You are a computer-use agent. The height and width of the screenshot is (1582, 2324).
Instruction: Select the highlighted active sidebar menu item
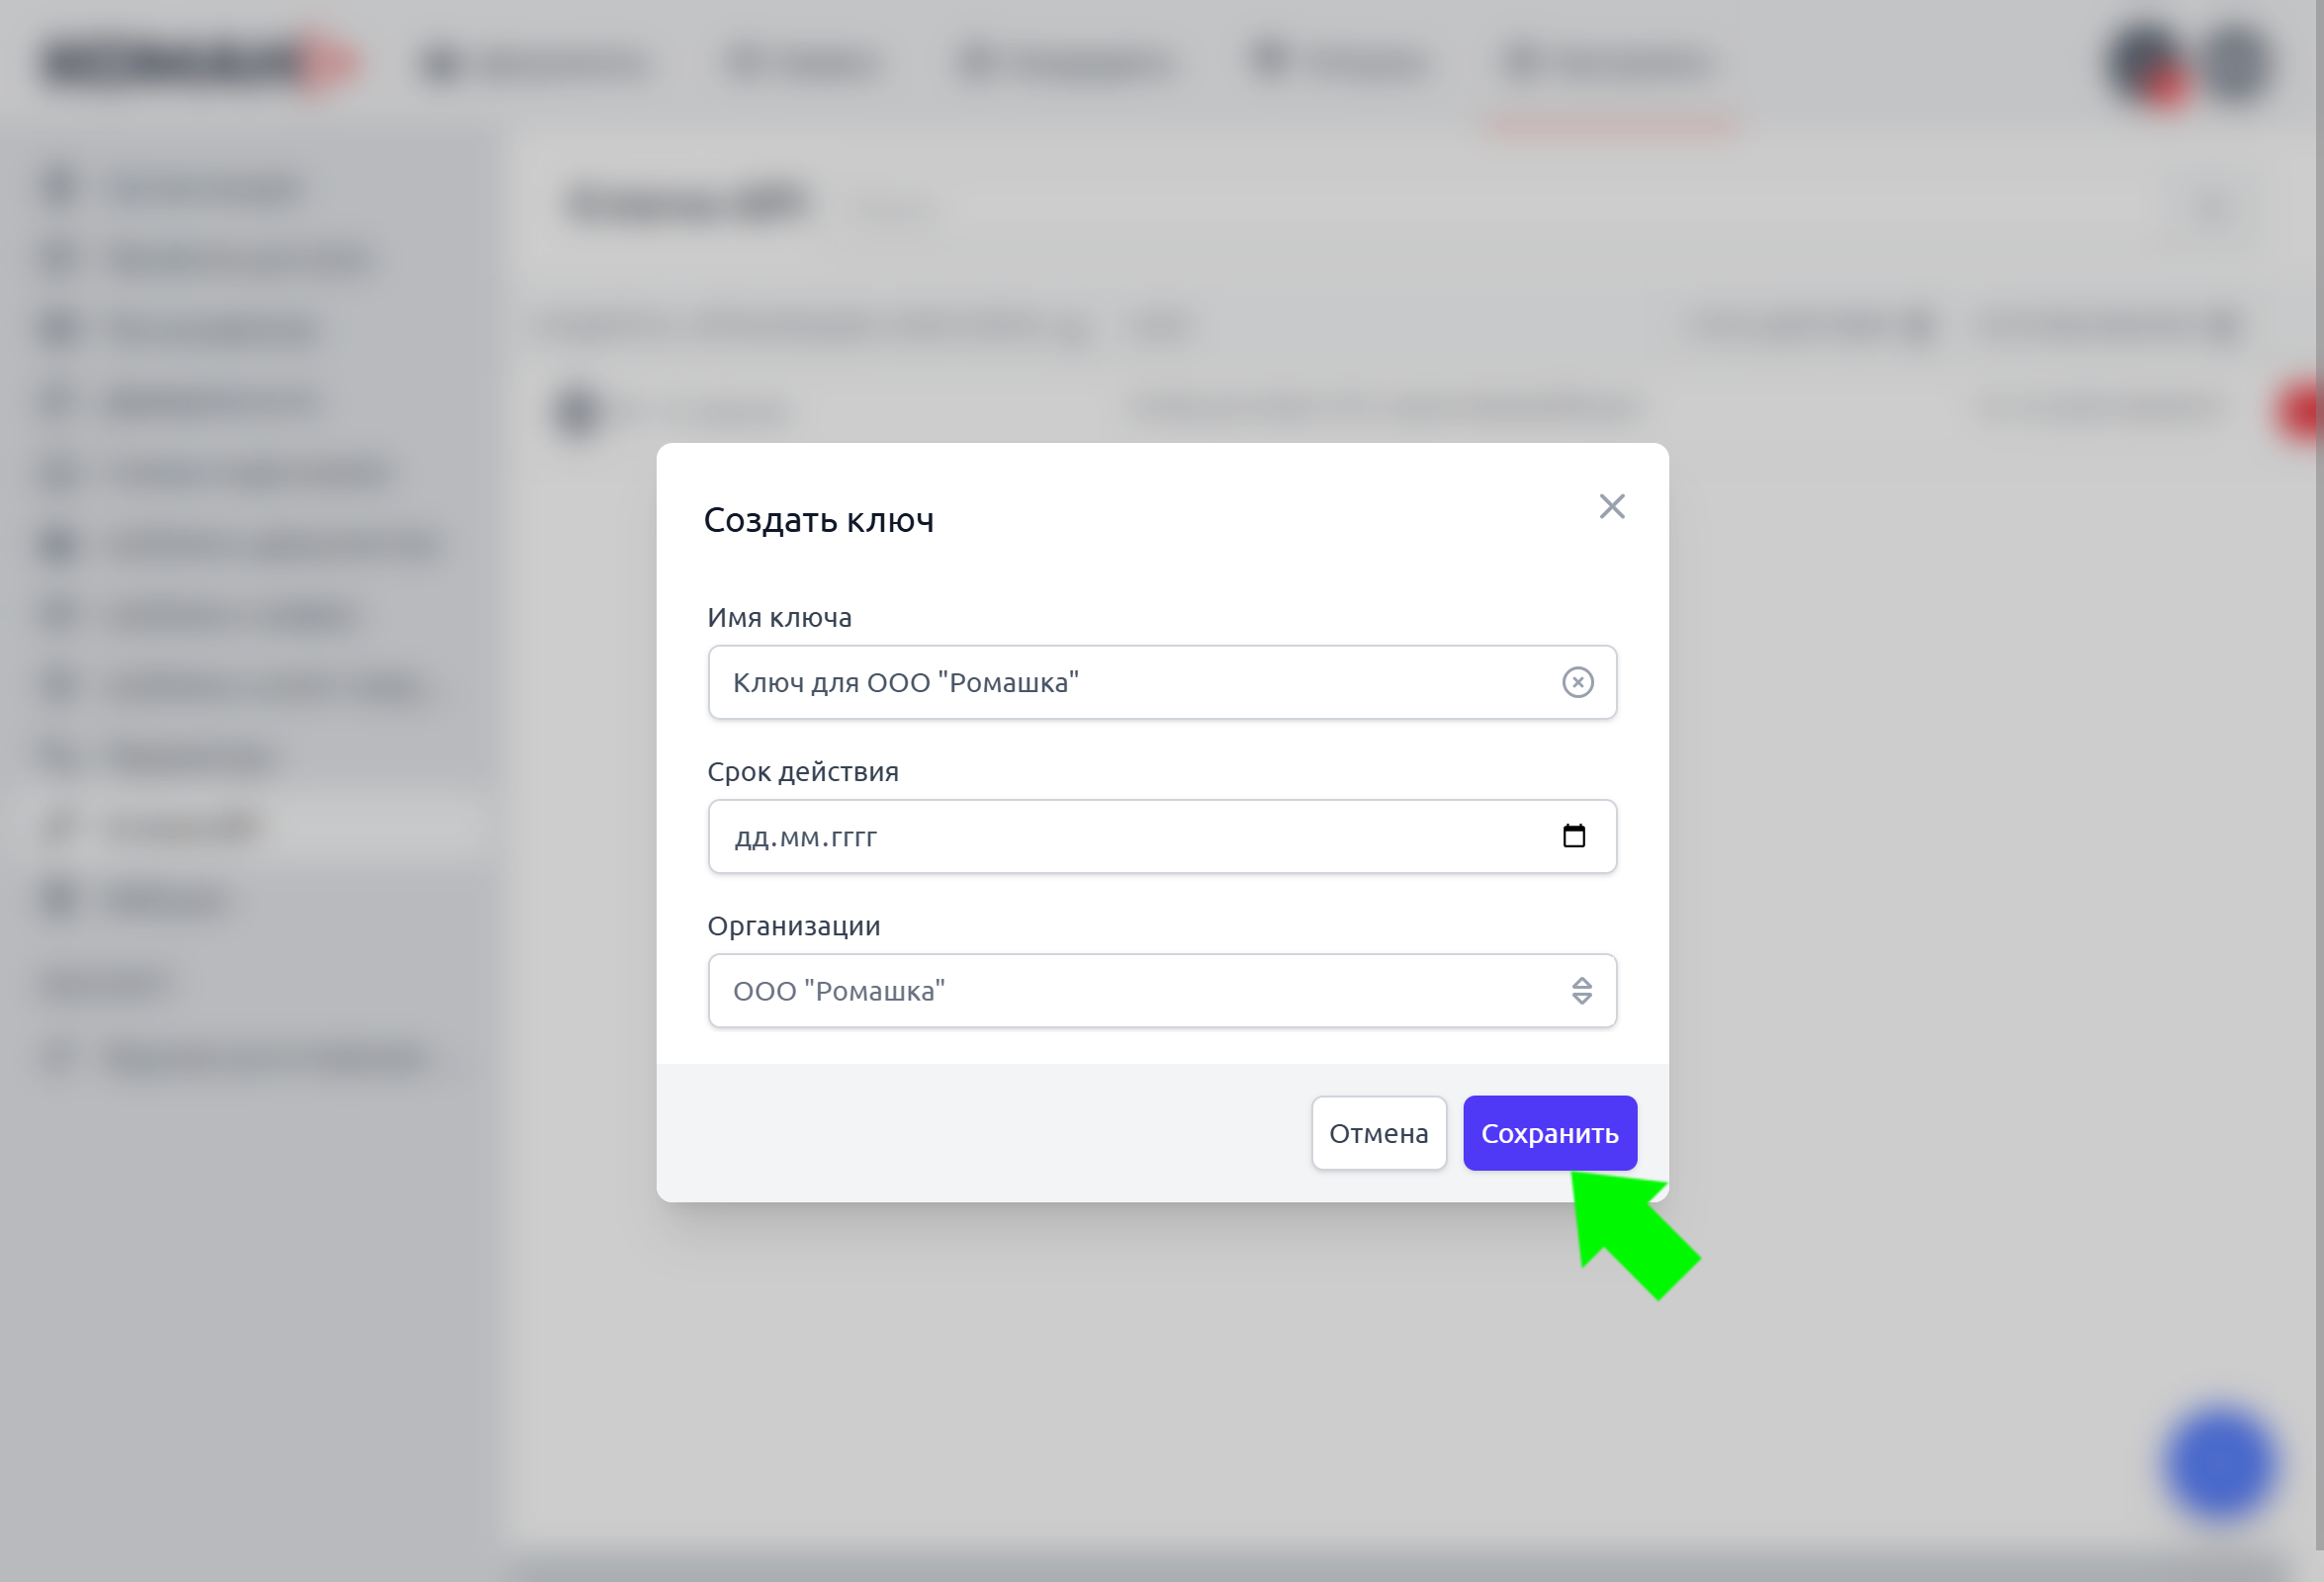[180, 827]
